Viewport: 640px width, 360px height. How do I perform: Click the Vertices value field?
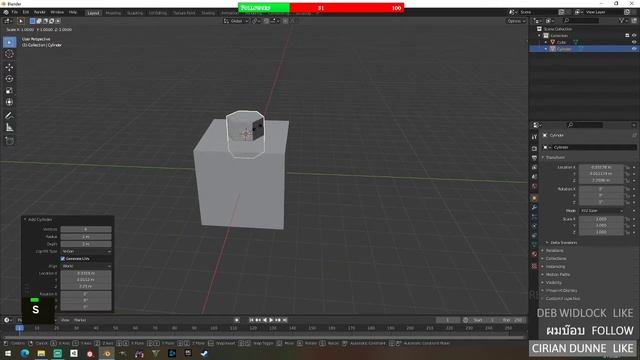coord(86,229)
